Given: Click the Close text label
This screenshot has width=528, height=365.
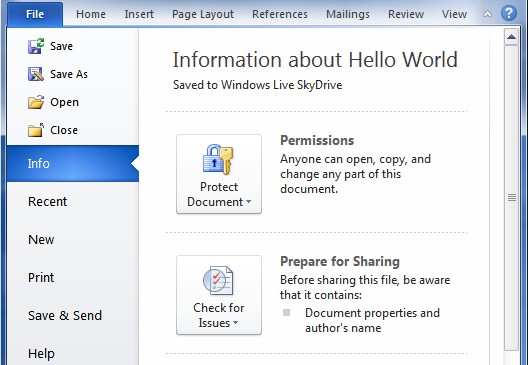Looking at the screenshot, I should point(64,130).
